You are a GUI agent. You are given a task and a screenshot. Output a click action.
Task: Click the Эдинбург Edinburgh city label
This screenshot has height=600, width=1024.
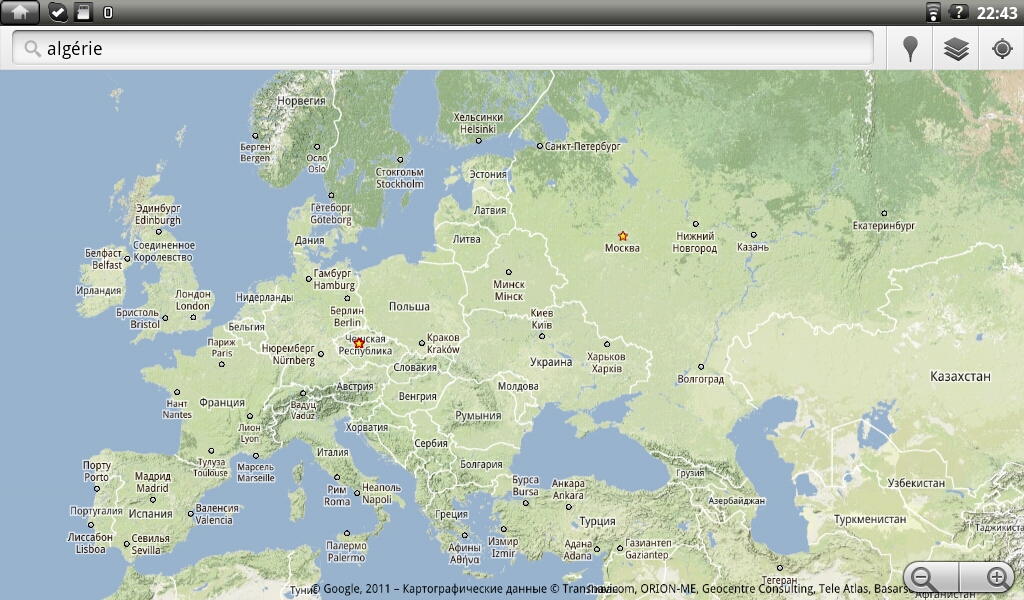[x=157, y=214]
